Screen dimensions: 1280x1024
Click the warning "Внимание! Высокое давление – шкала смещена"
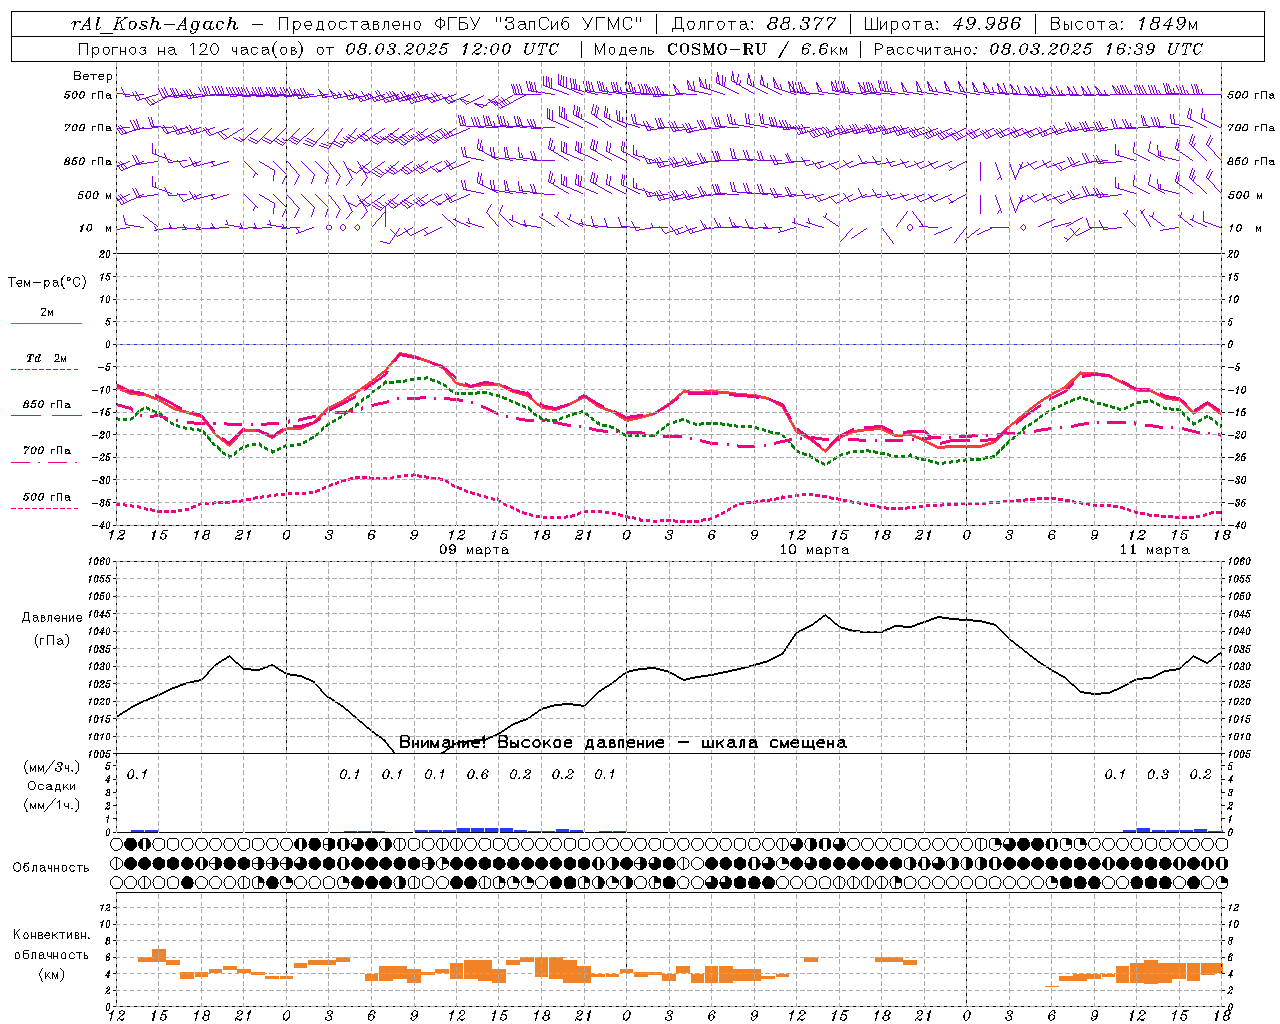pyautogui.click(x=623, y=743)
